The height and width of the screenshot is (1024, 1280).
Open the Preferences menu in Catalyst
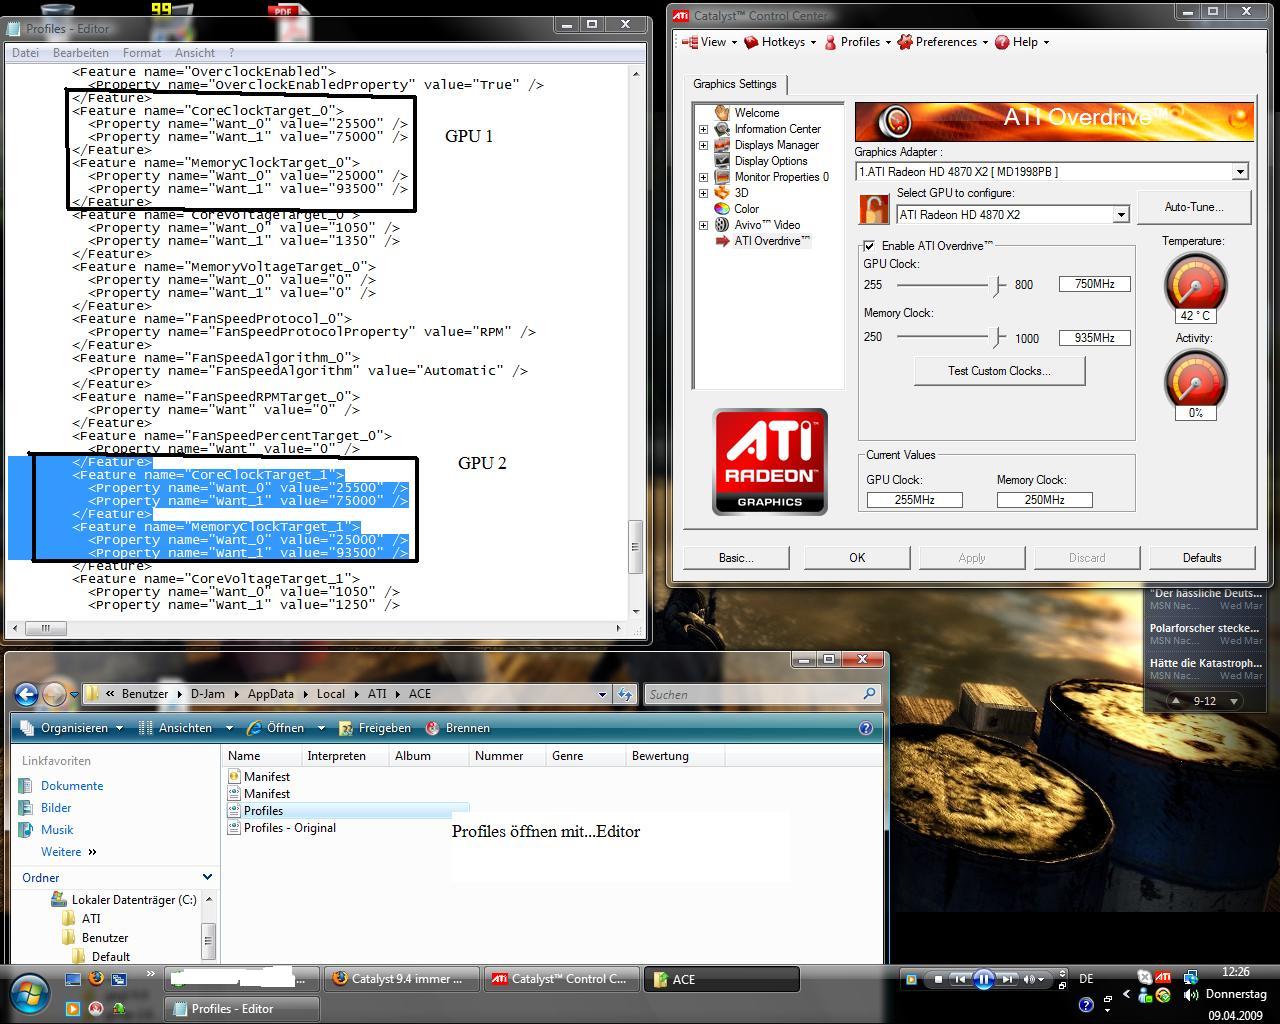[943, 42]
